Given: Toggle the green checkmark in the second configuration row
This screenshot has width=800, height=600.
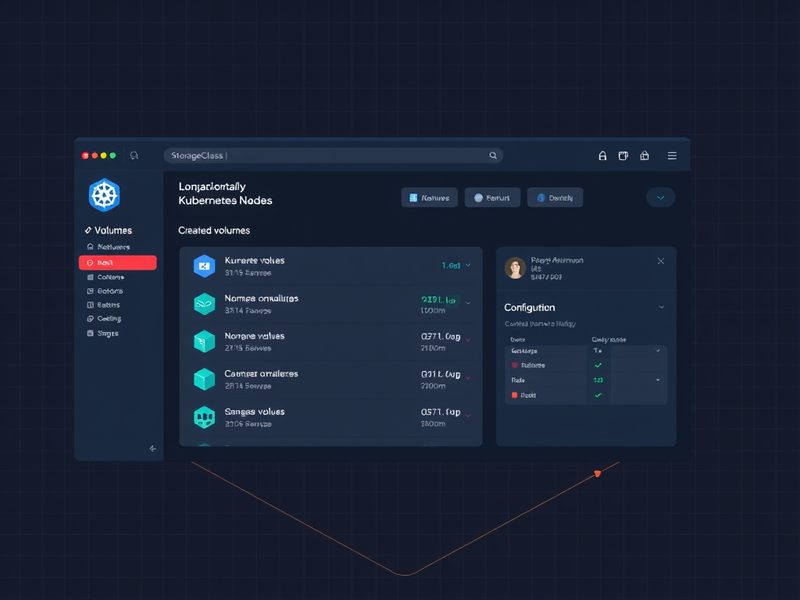Looking at the screenshot, I should tap(598, 365).
